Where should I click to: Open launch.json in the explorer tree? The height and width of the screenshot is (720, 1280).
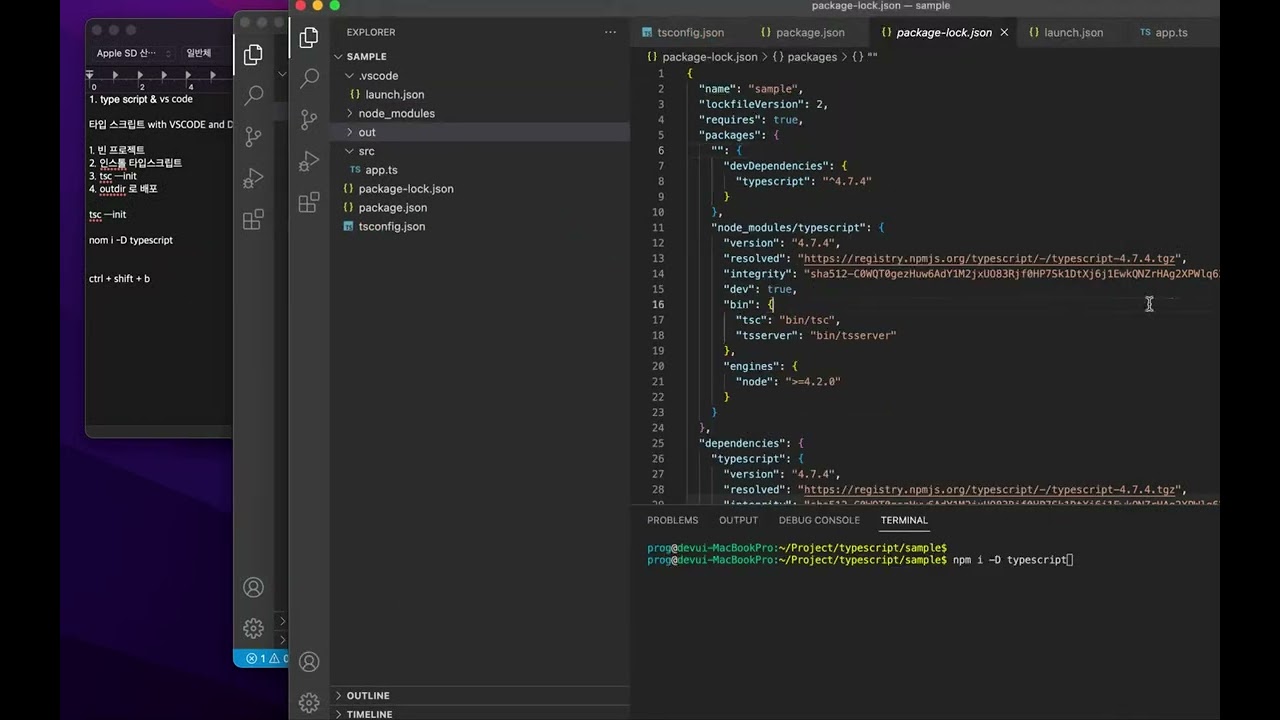(394, 94)
